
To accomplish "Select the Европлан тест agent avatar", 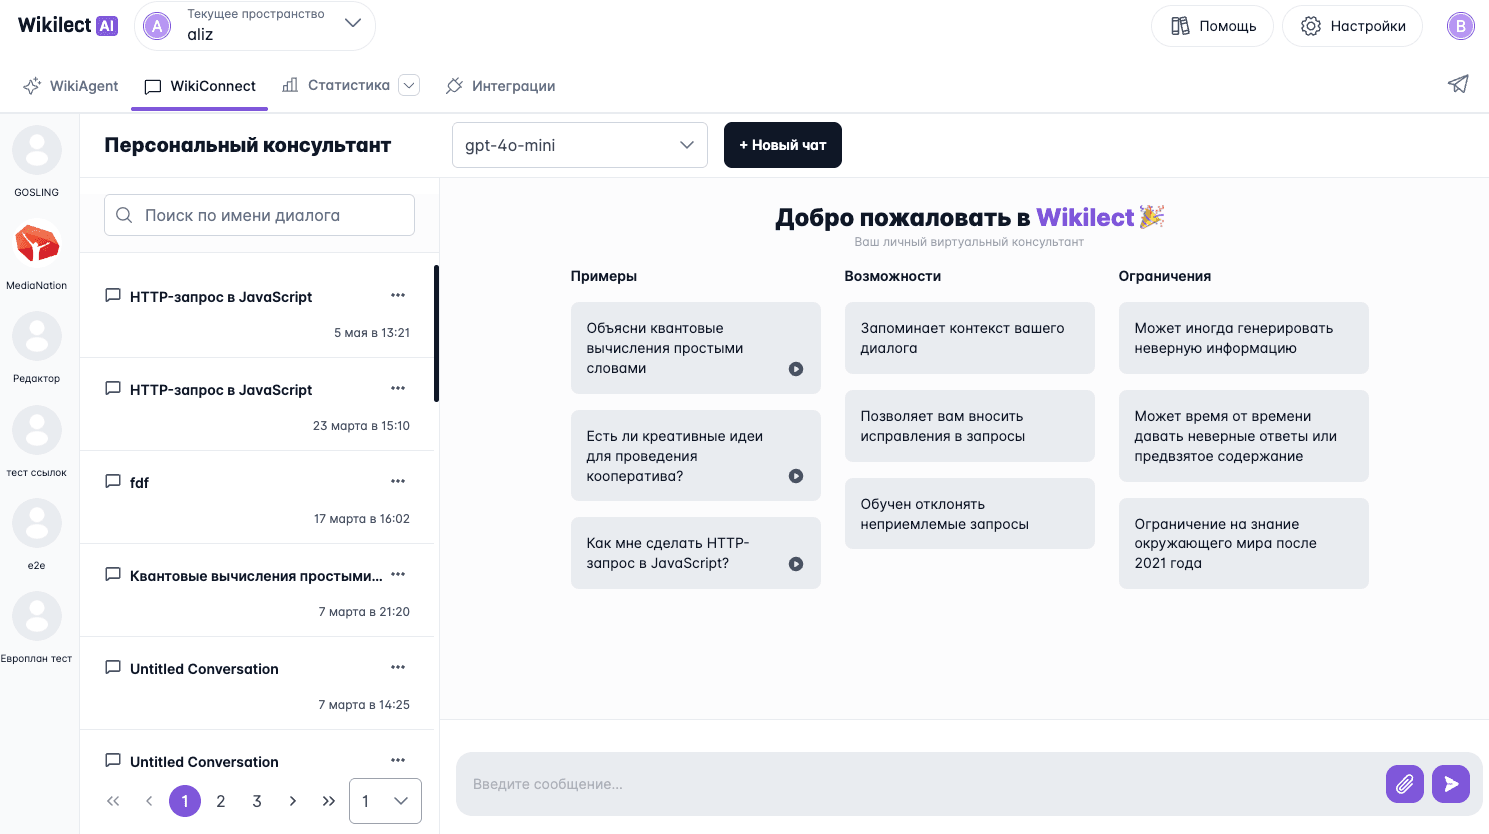I will pyautogui.click(x=37, y=616).
